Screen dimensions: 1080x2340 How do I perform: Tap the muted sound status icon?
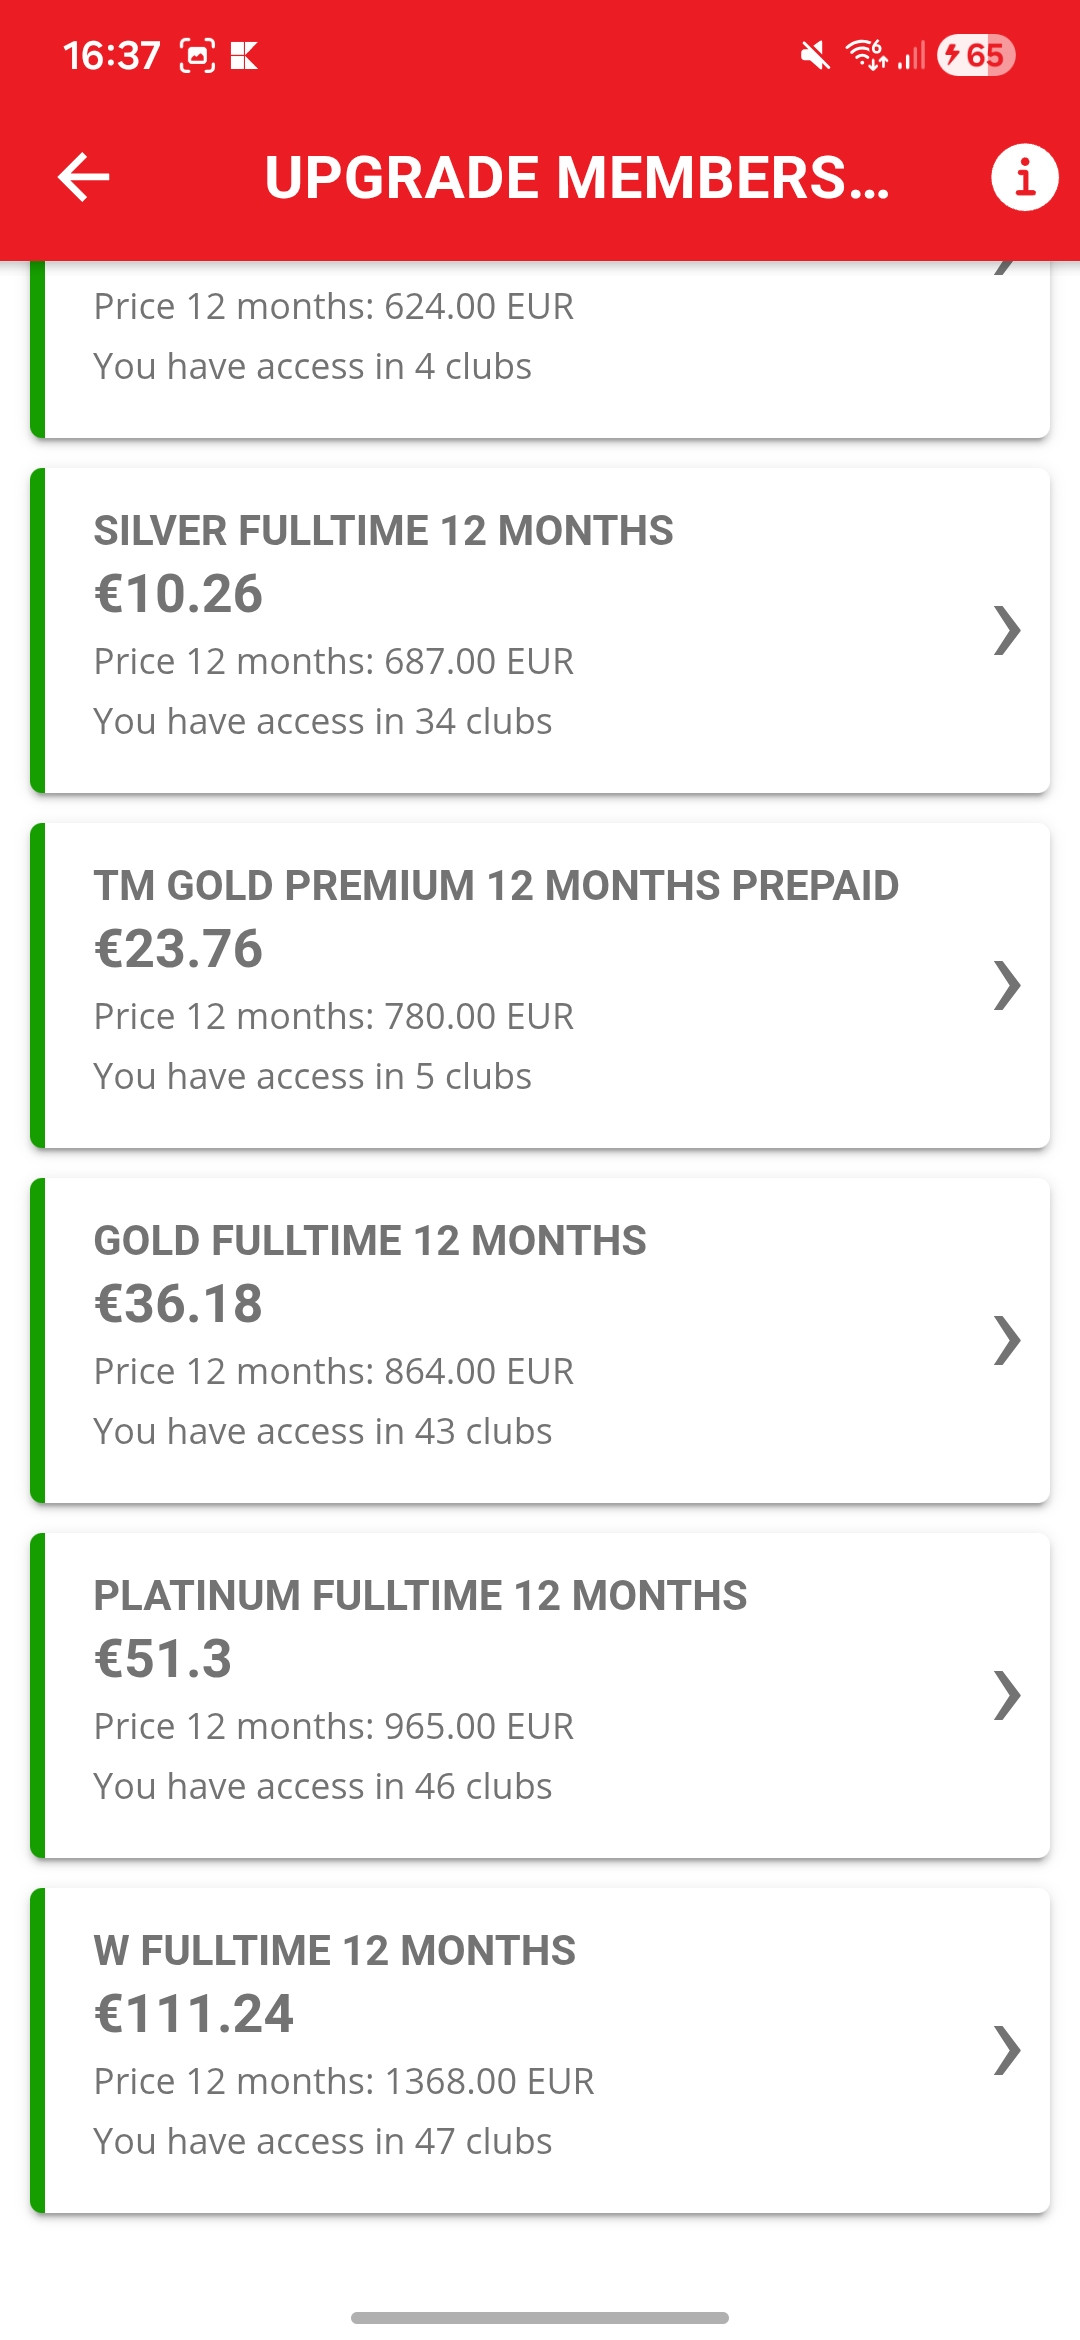(x=815, y=55)
